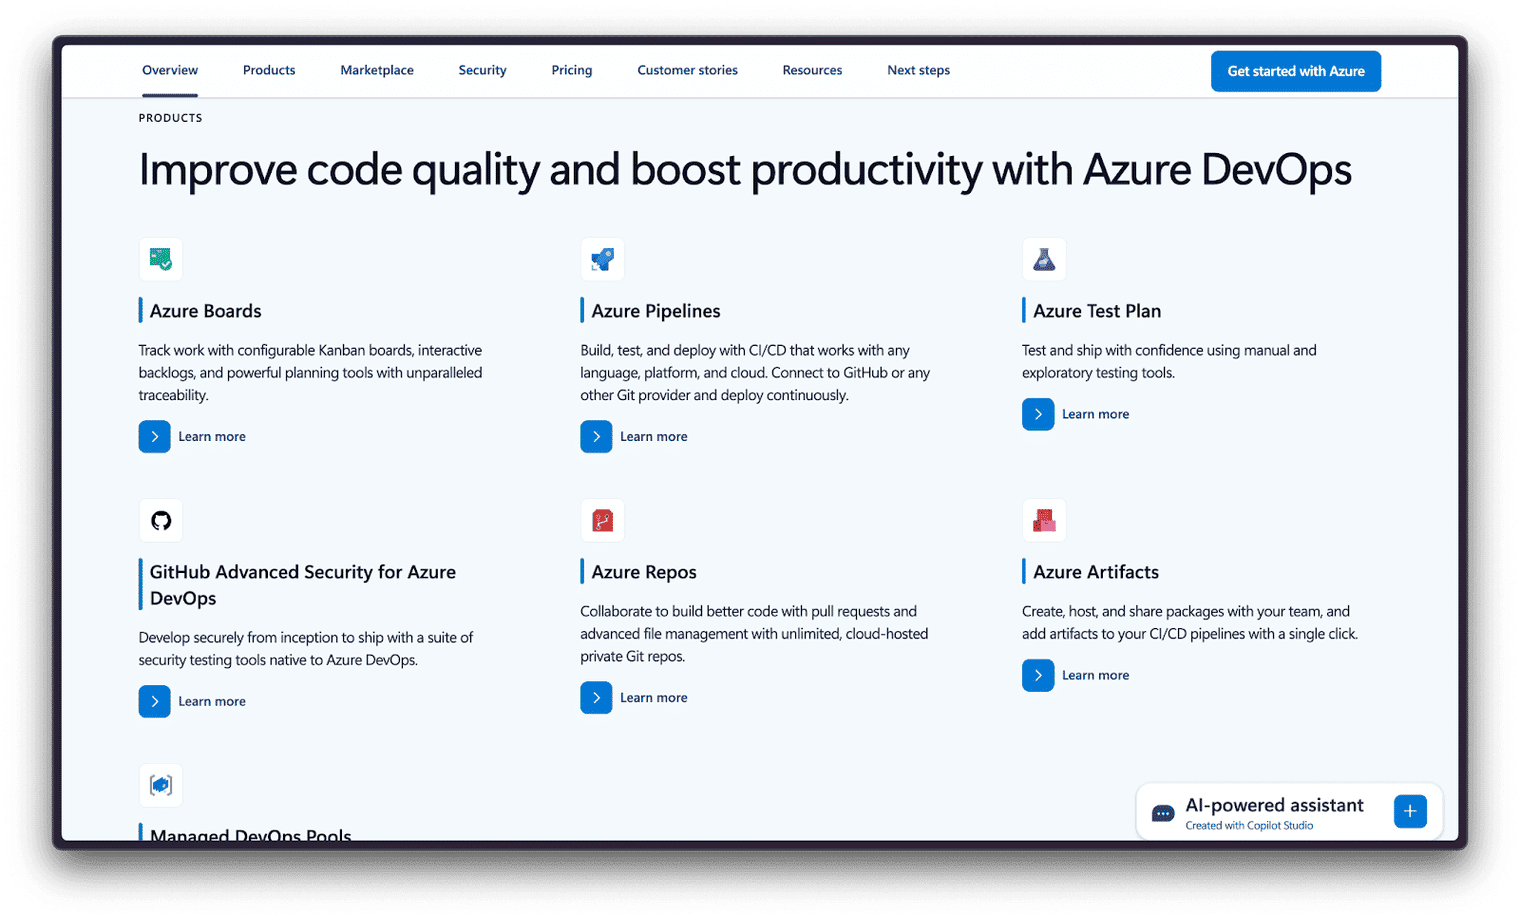Screen dimensions: 1520x919
Task: Switch to the Products tab
Action: coord(269,70)
